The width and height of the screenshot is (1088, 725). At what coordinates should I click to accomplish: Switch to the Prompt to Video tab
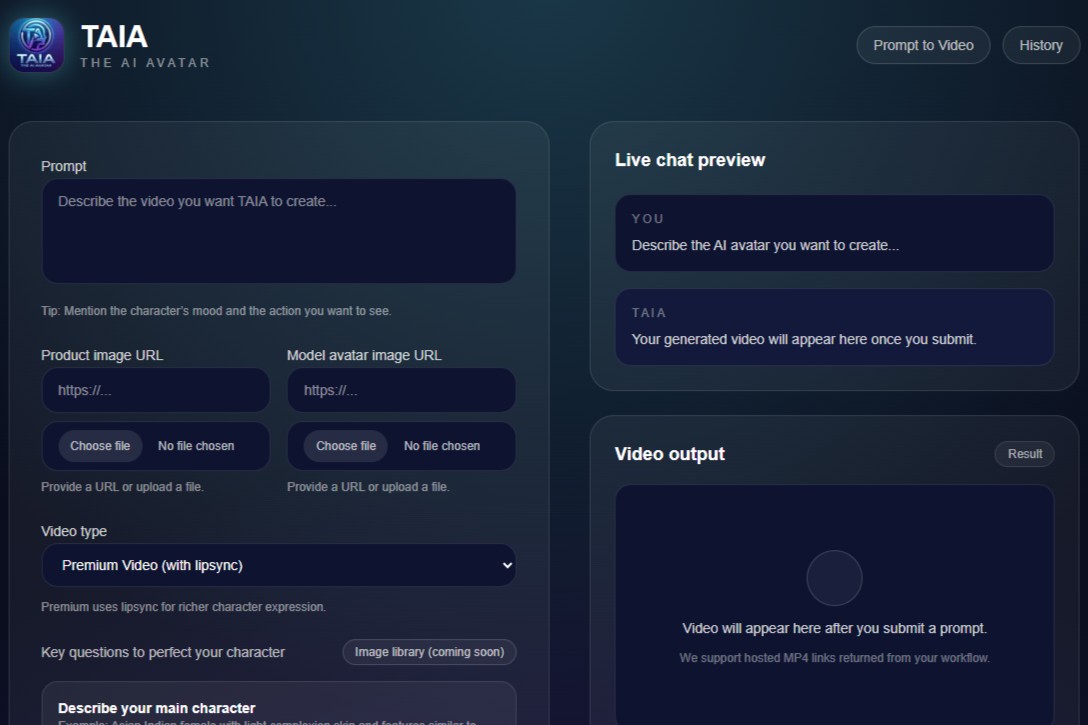[x=922, y=45]
